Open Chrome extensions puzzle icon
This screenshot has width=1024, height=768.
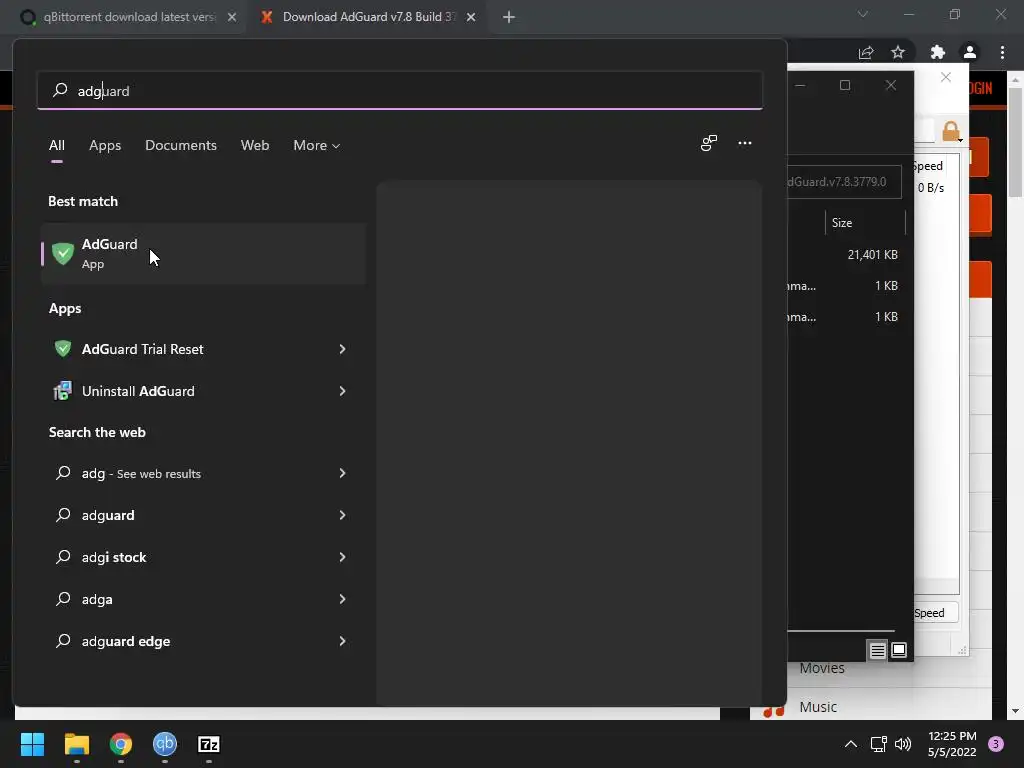938,52
